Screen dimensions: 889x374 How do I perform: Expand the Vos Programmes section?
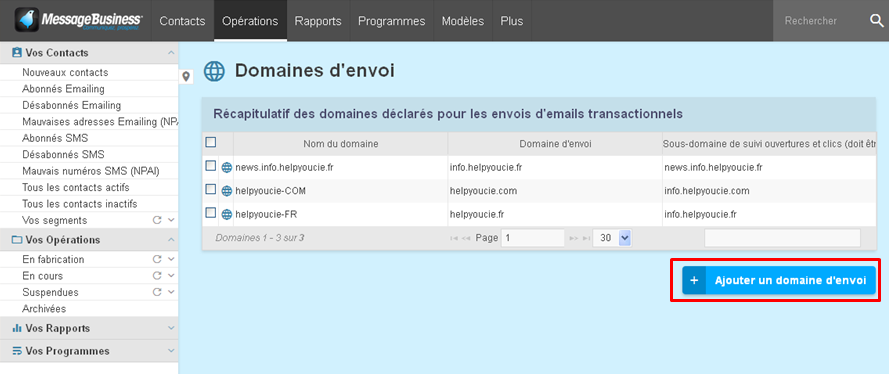tap(171, 351)
